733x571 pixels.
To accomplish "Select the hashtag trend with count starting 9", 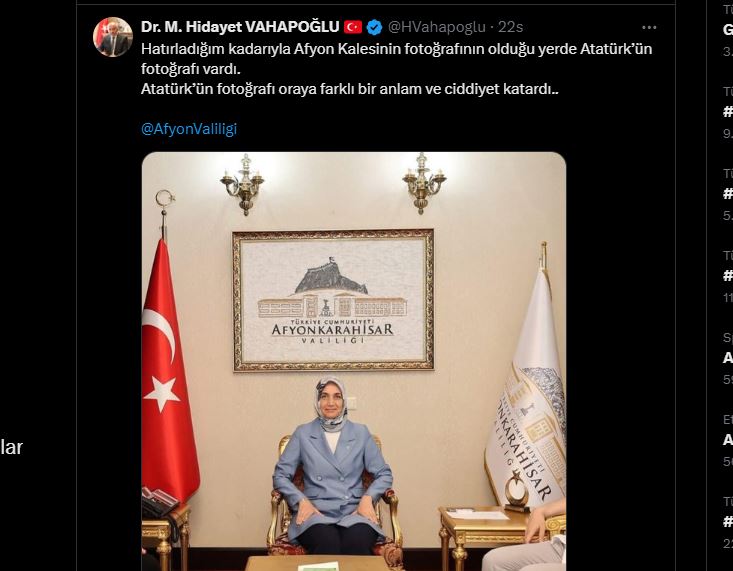I will (x=728, y=112).
